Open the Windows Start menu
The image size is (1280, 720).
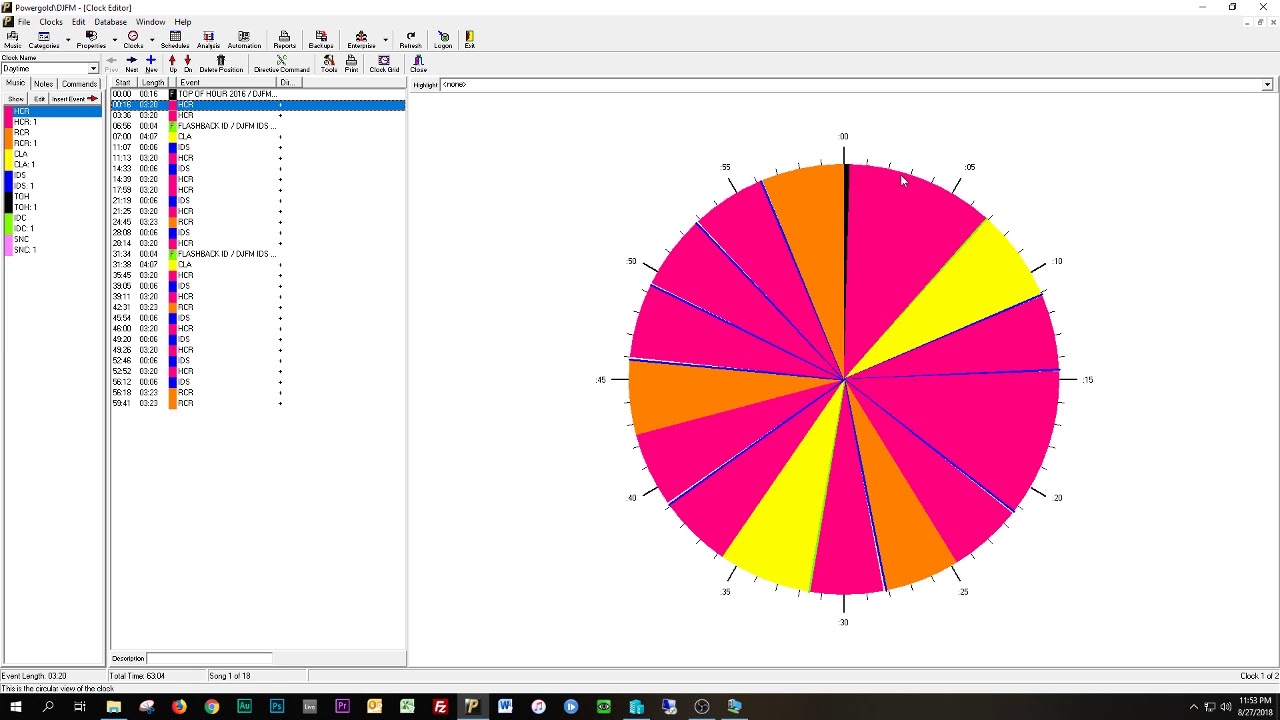click(16, 706)
